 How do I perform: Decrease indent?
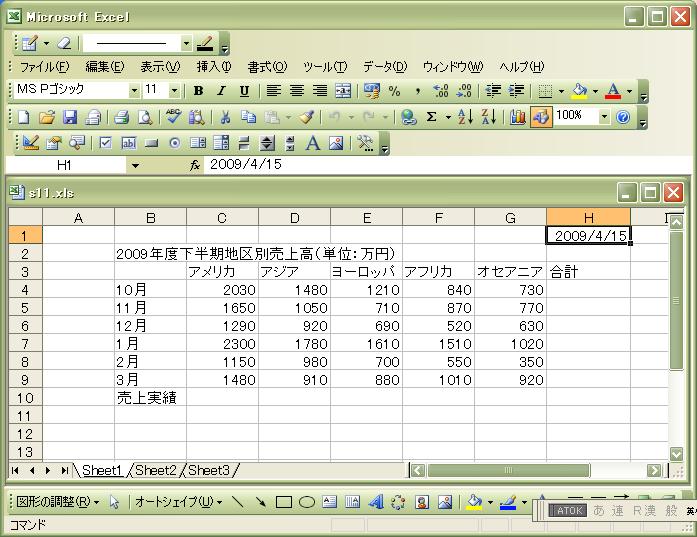[493, 91]
